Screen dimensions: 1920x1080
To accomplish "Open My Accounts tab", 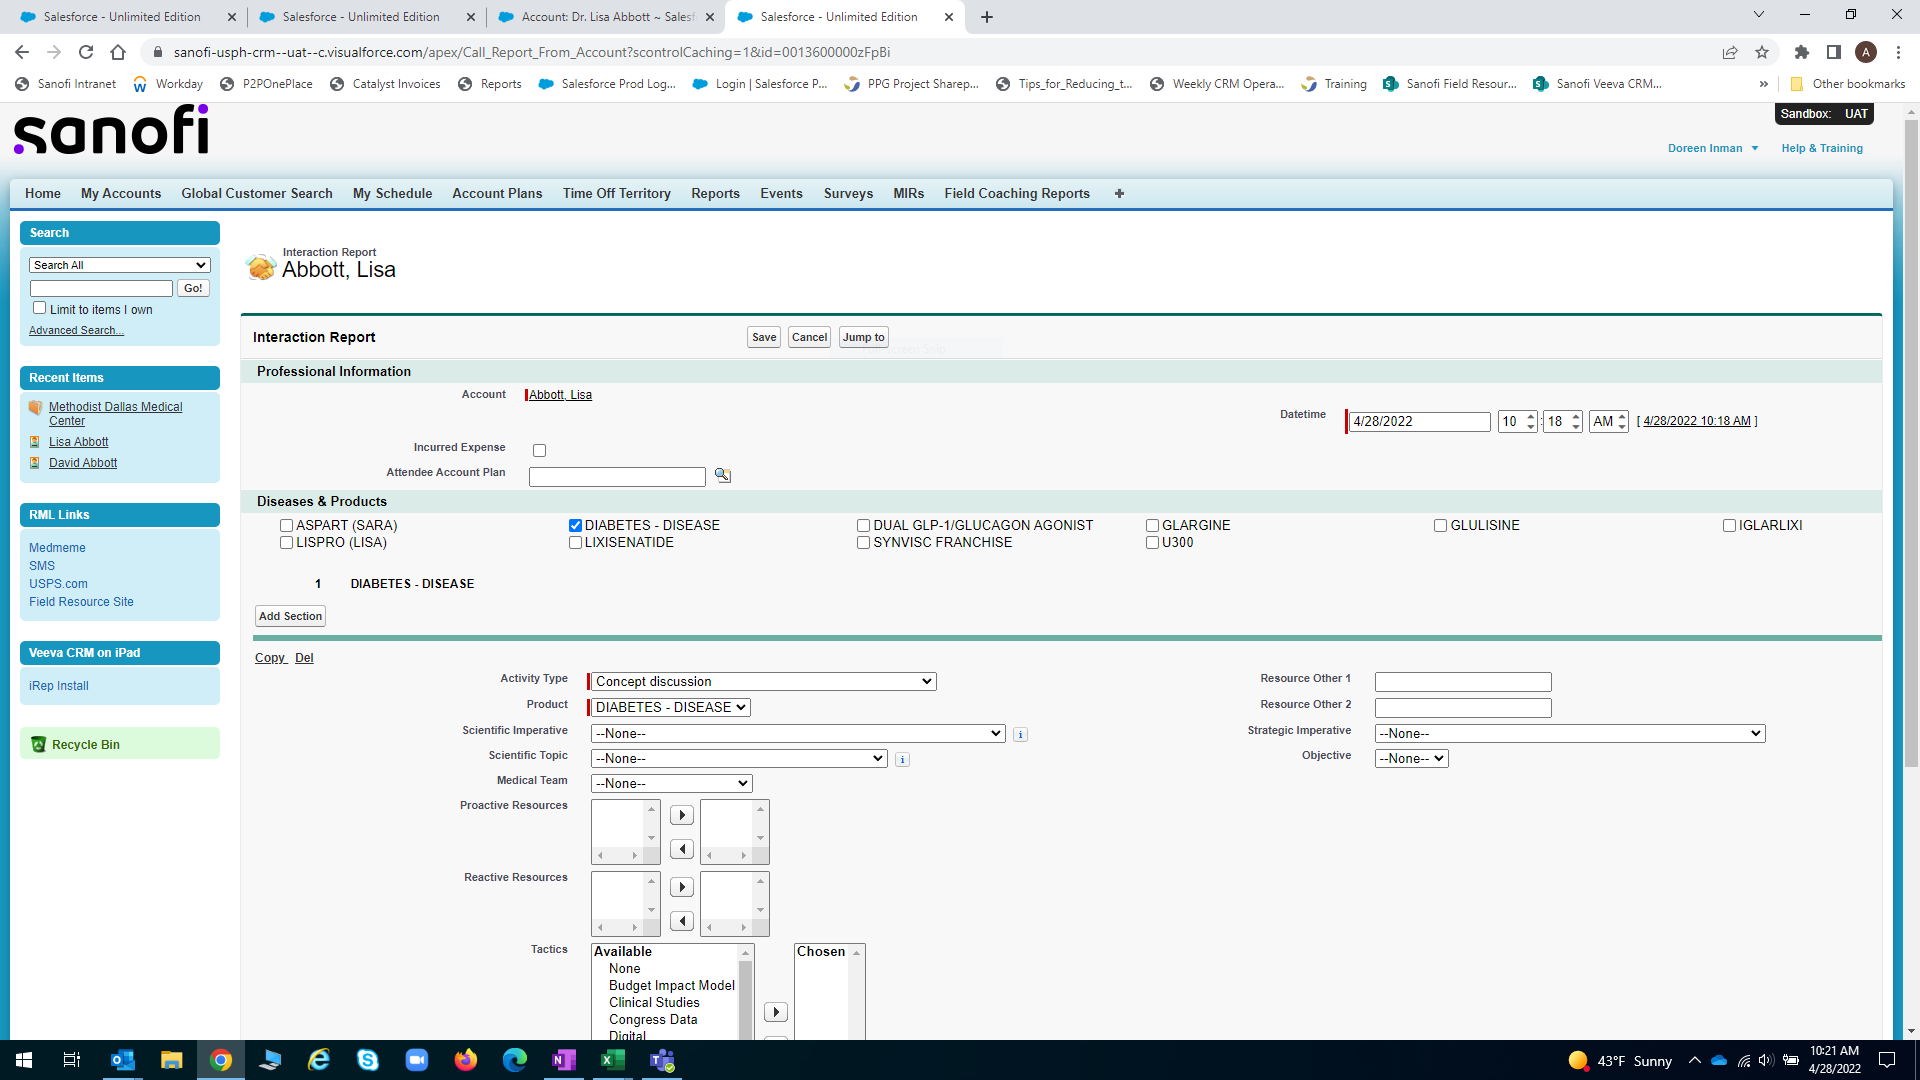I will [x=121, y=194].
